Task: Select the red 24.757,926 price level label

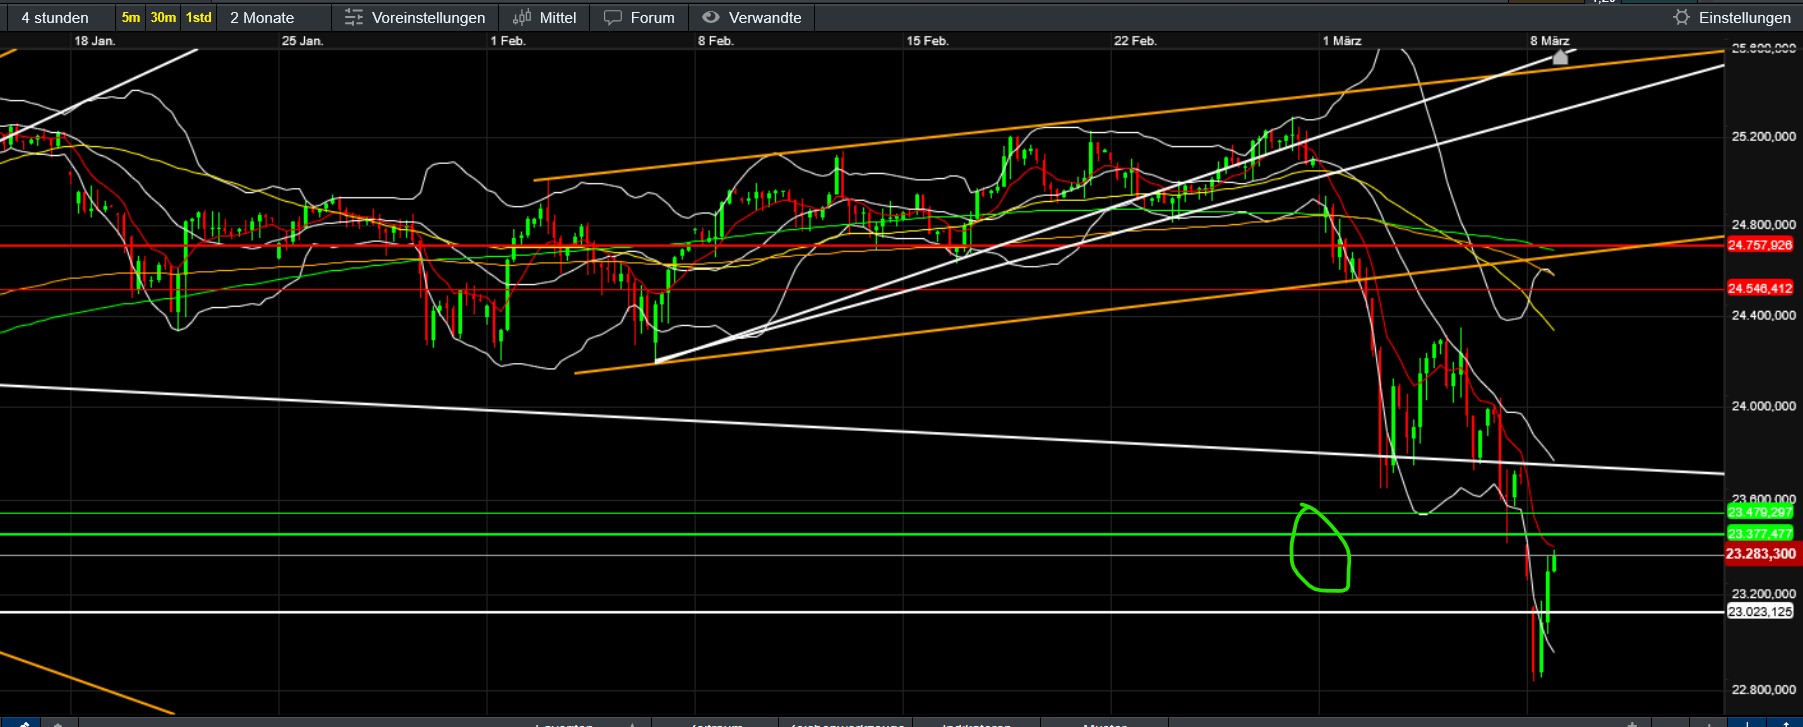Action: (1760, 245)
